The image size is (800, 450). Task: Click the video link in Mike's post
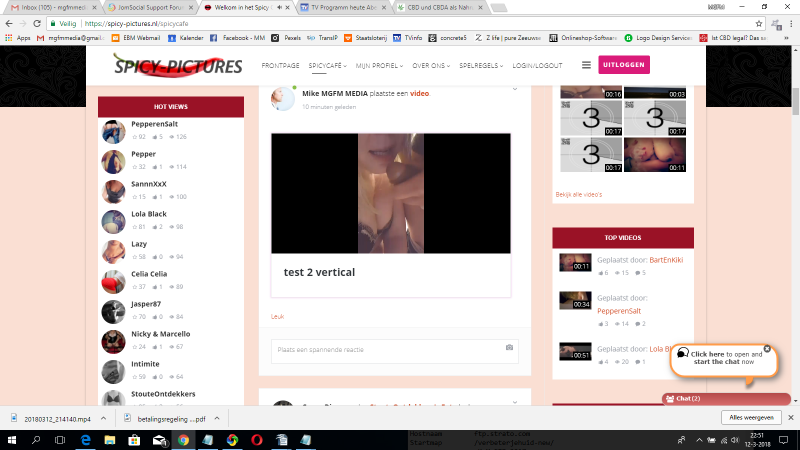coord(419,93)
